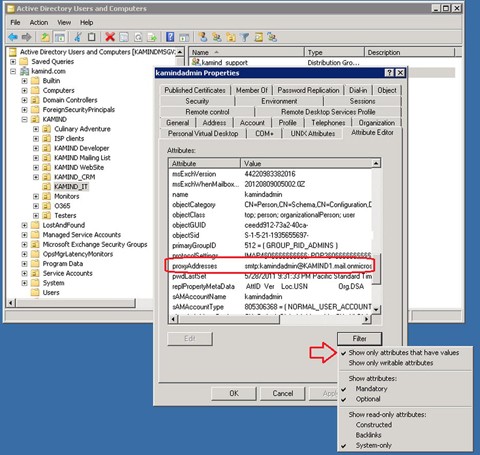The height and width of the screenshot is (455, 480).
Task: Toggle Show only writable attributes
Action: point(391,363)
